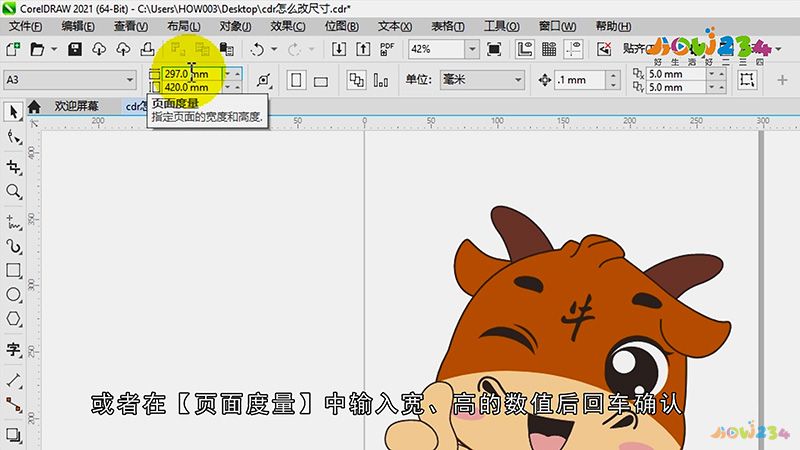This screenshot has height=450, width=800.
Task: Toggle full-screen preview icon
Action: (x=494, y=49)
